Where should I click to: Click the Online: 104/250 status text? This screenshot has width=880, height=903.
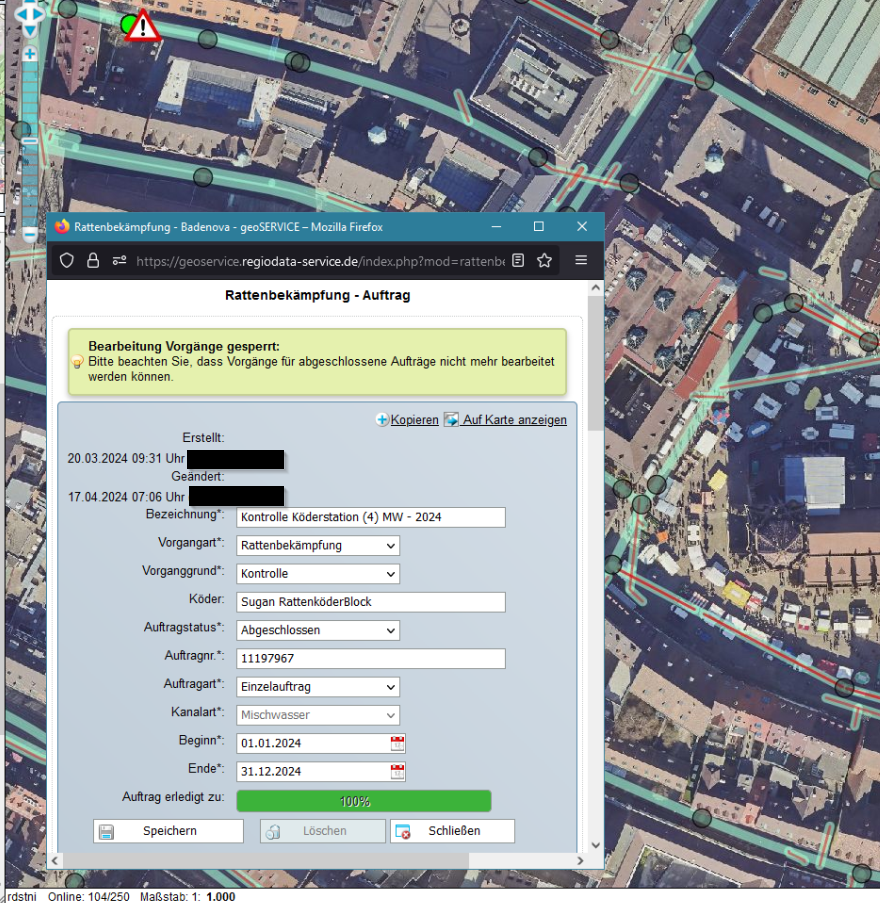89,897
